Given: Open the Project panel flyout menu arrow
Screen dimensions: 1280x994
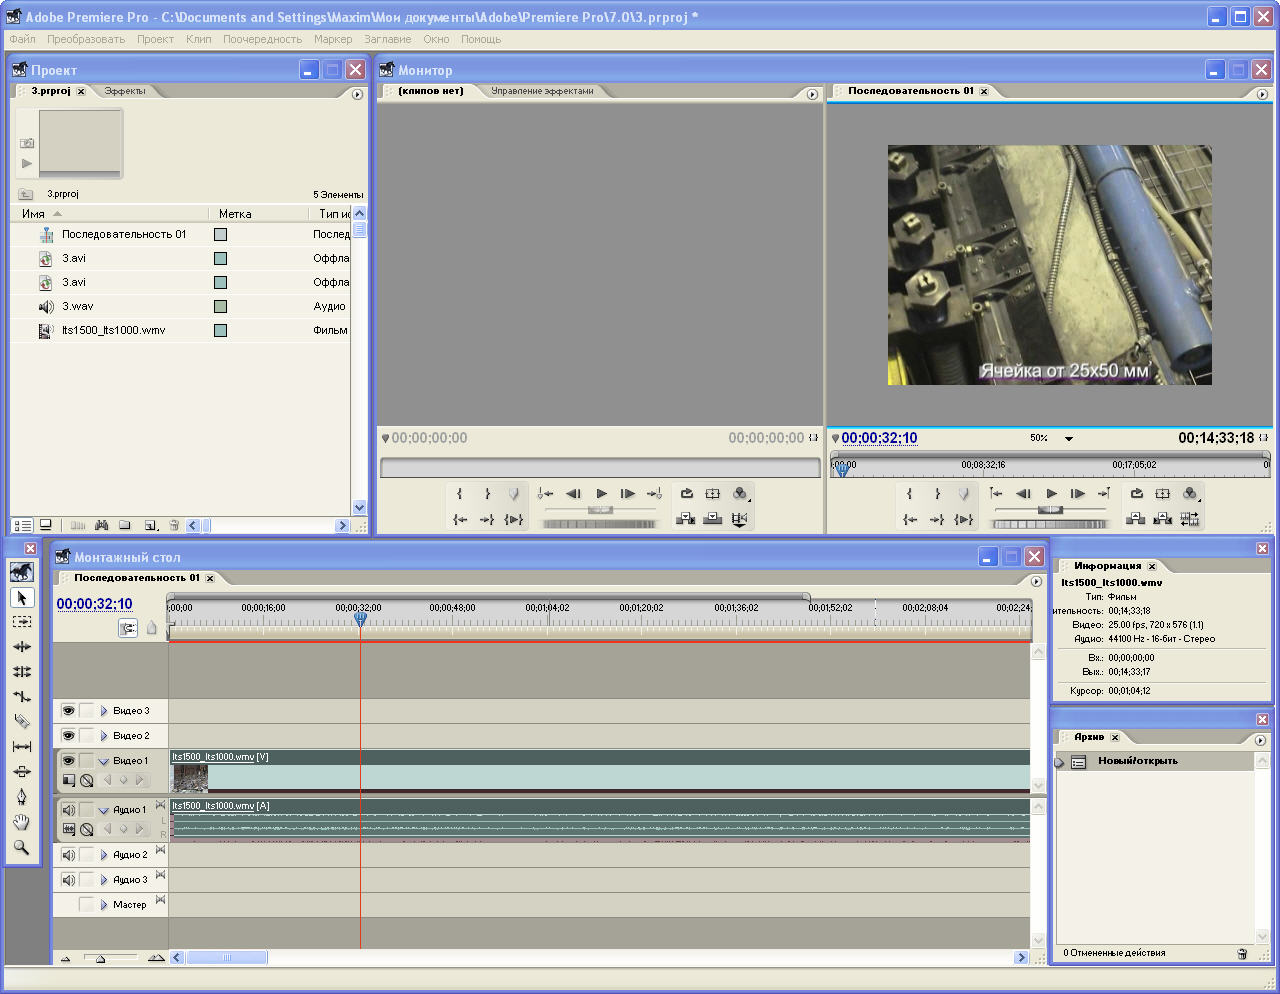Looking at the screenshot, I should (x=357, y=94).
